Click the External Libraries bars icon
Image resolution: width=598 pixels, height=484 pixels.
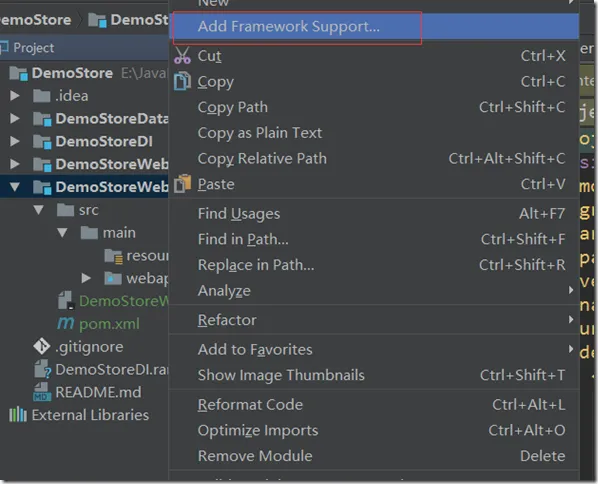tap(18, 415)
